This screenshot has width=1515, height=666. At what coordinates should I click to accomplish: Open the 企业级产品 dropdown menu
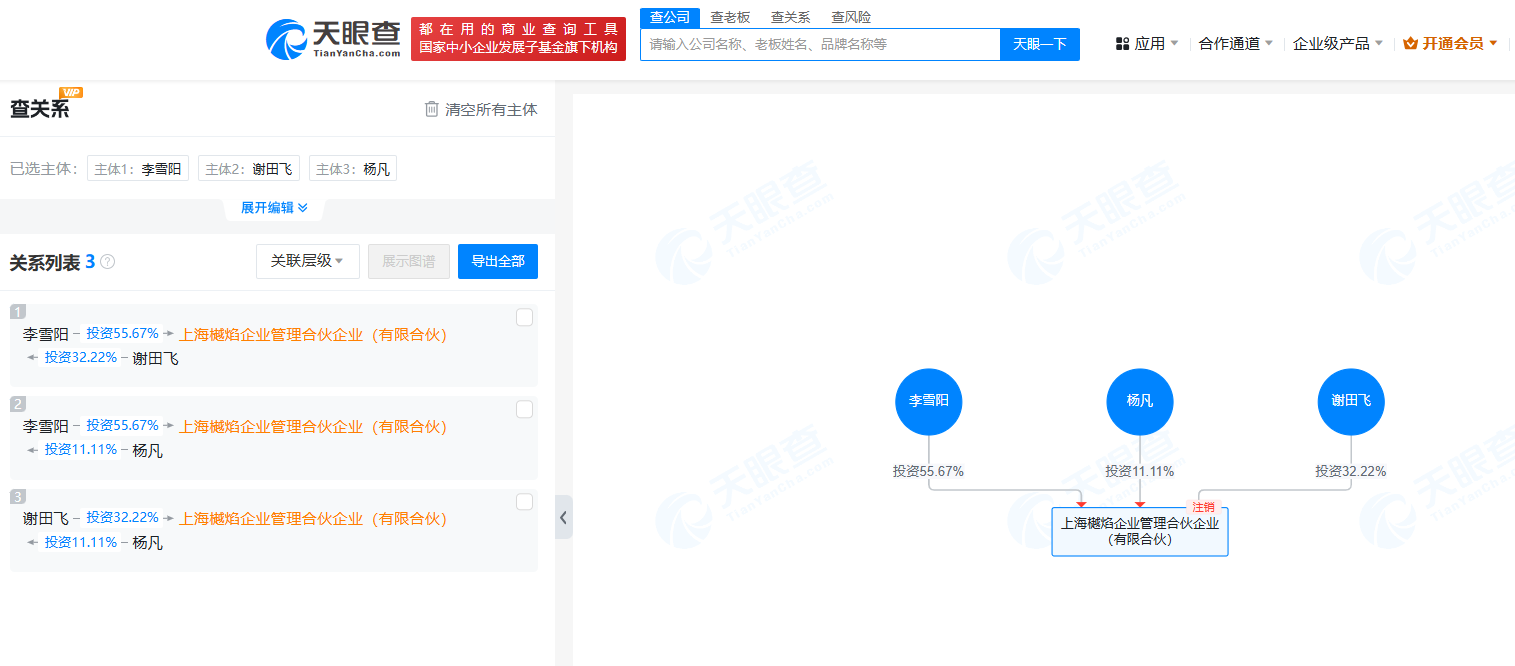point(1337,44)
